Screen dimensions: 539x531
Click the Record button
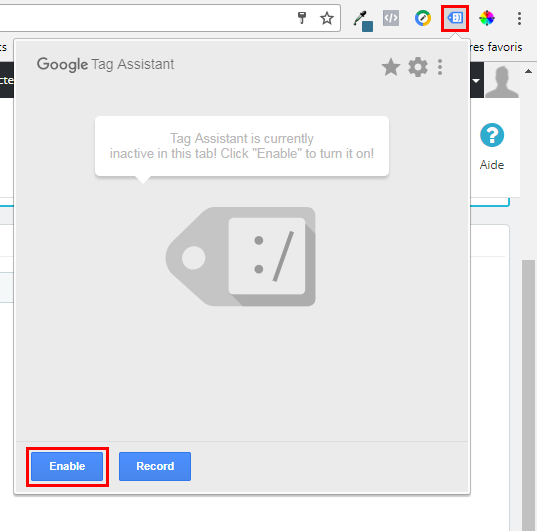pyautogui.click(x=155, y=466)
